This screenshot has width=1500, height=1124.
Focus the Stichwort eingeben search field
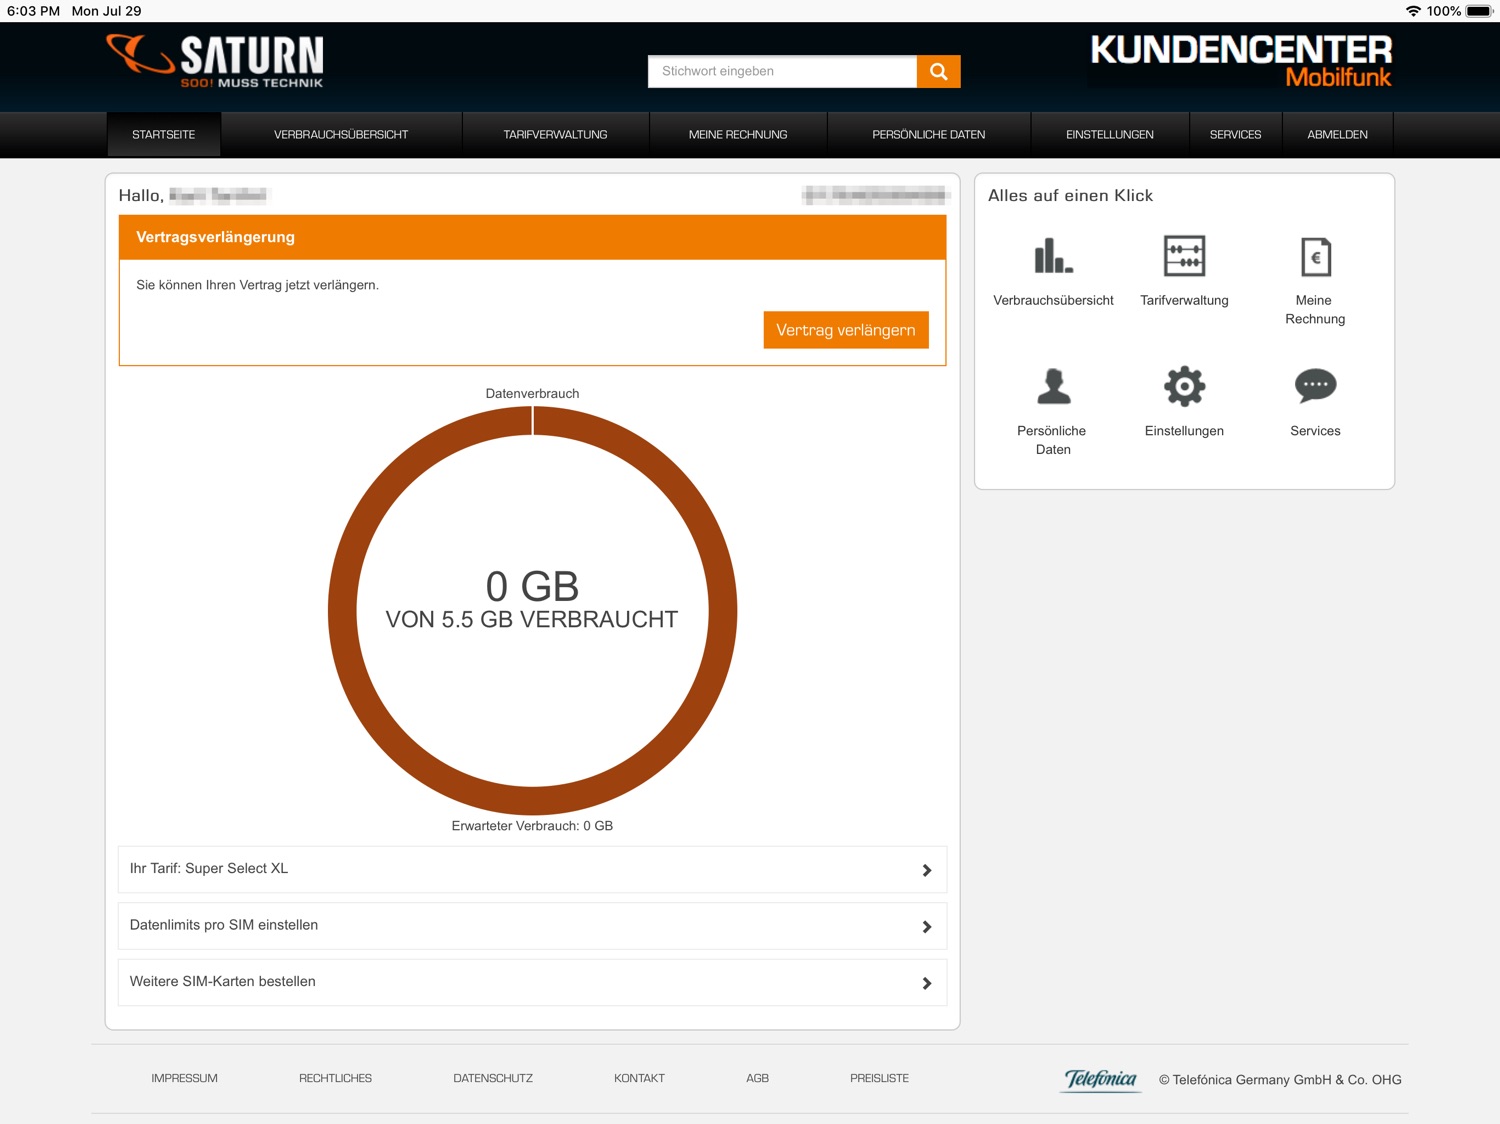pos(782,71)
